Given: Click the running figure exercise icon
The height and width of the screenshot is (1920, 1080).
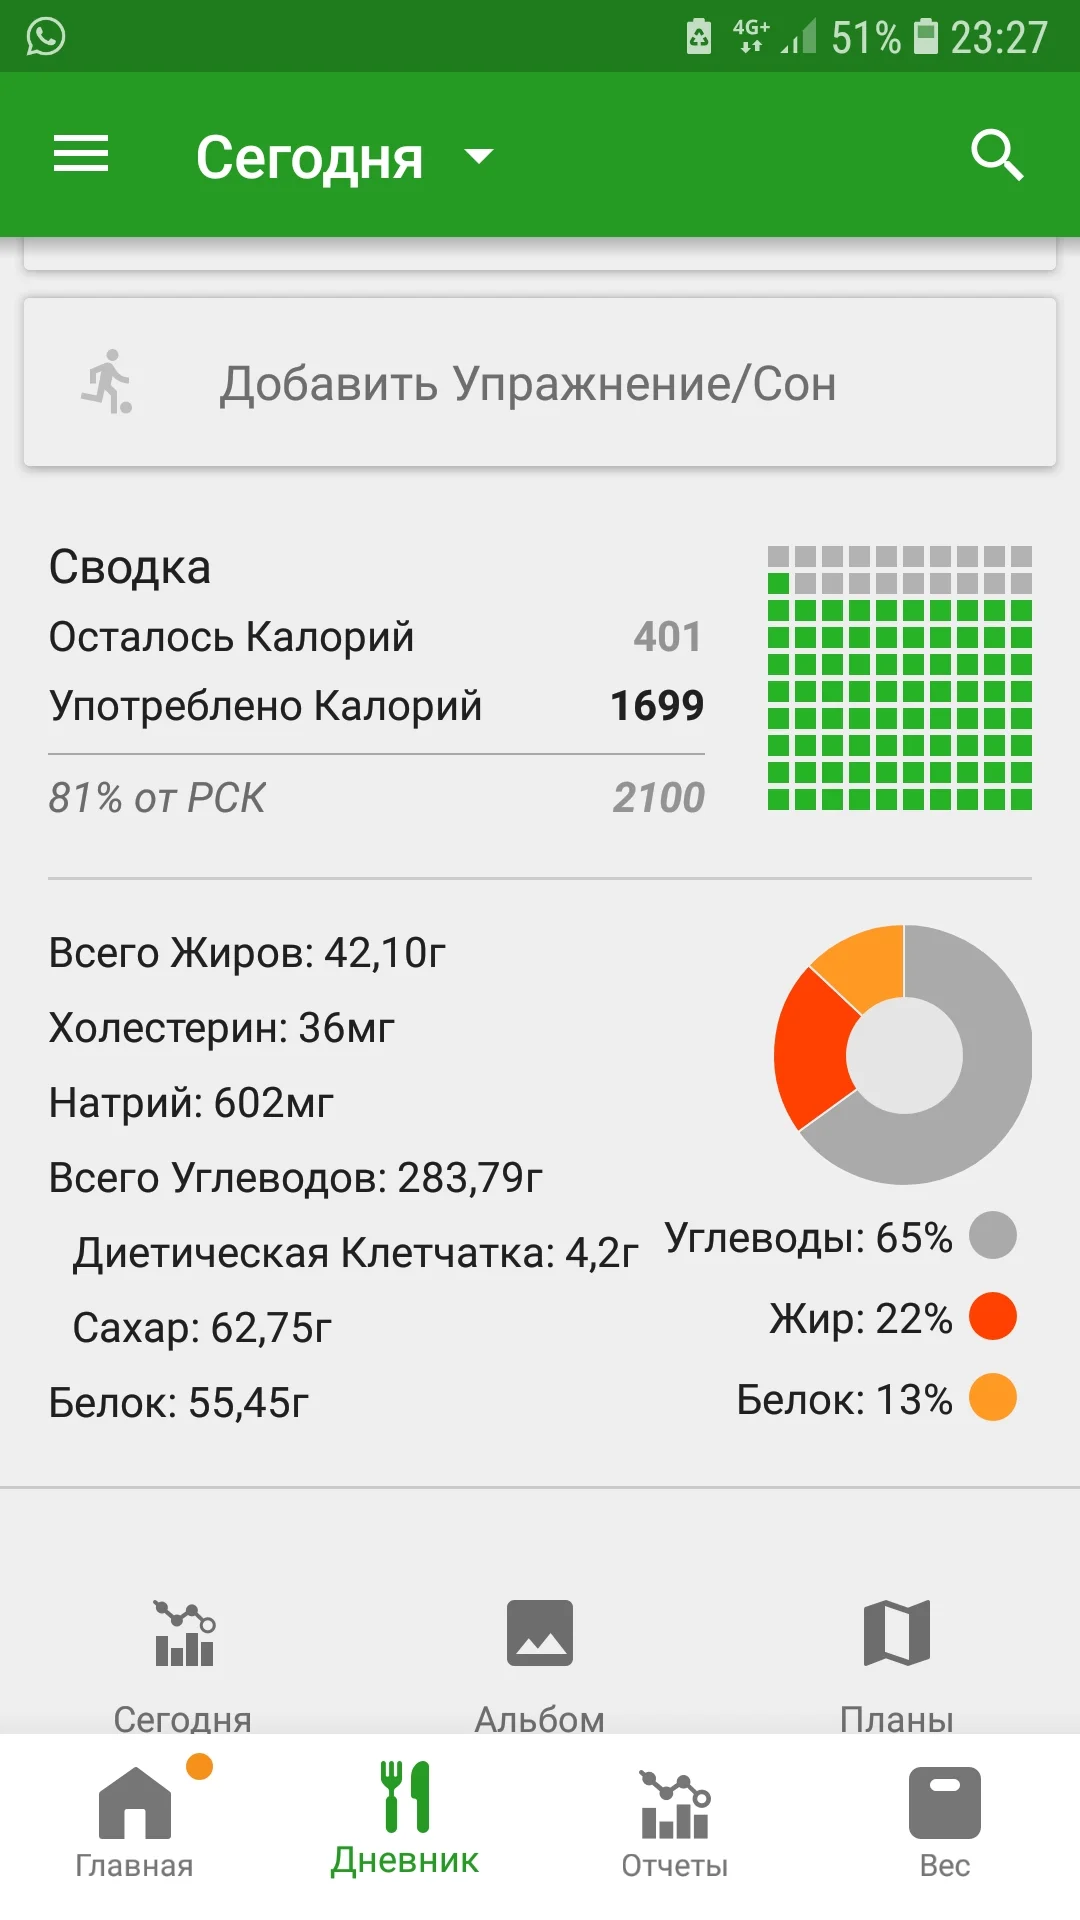Looking at the screenshot, I should [x=108, y=382].
